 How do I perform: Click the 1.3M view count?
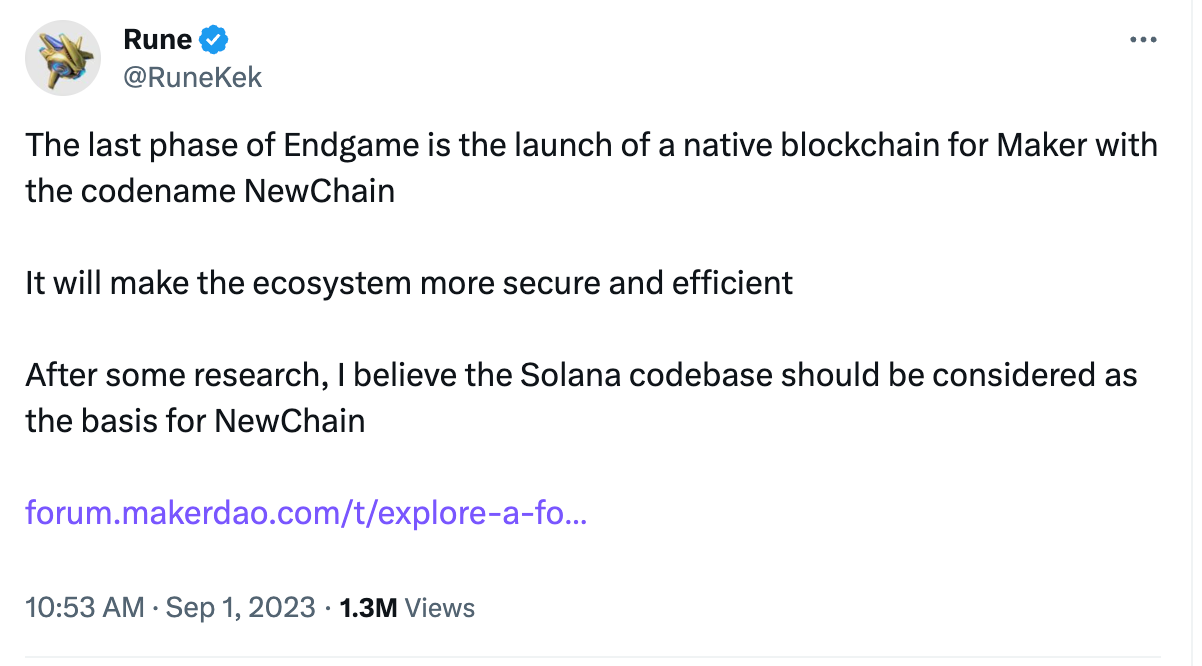tap(369, 607)
